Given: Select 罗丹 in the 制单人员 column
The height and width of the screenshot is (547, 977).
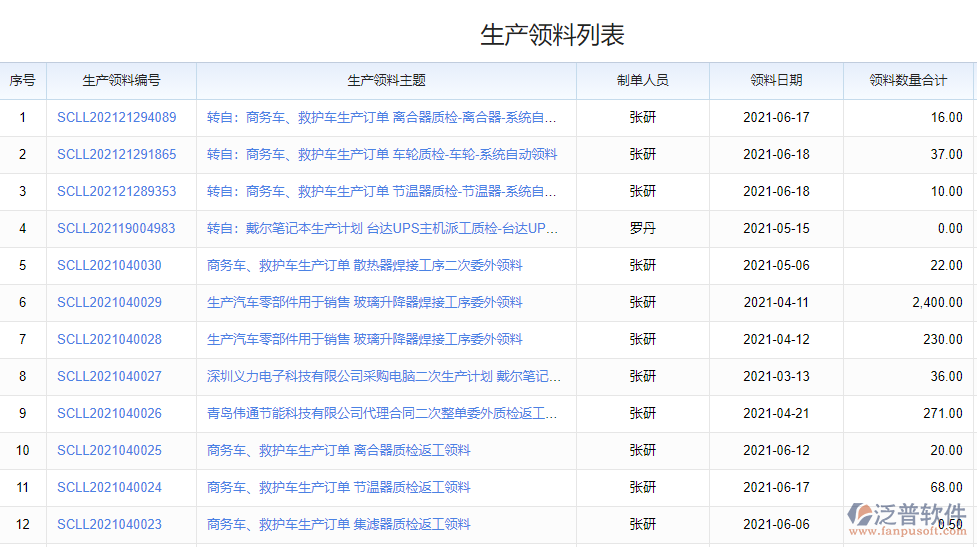Looking at the screenshot, I should coord(642,228).
